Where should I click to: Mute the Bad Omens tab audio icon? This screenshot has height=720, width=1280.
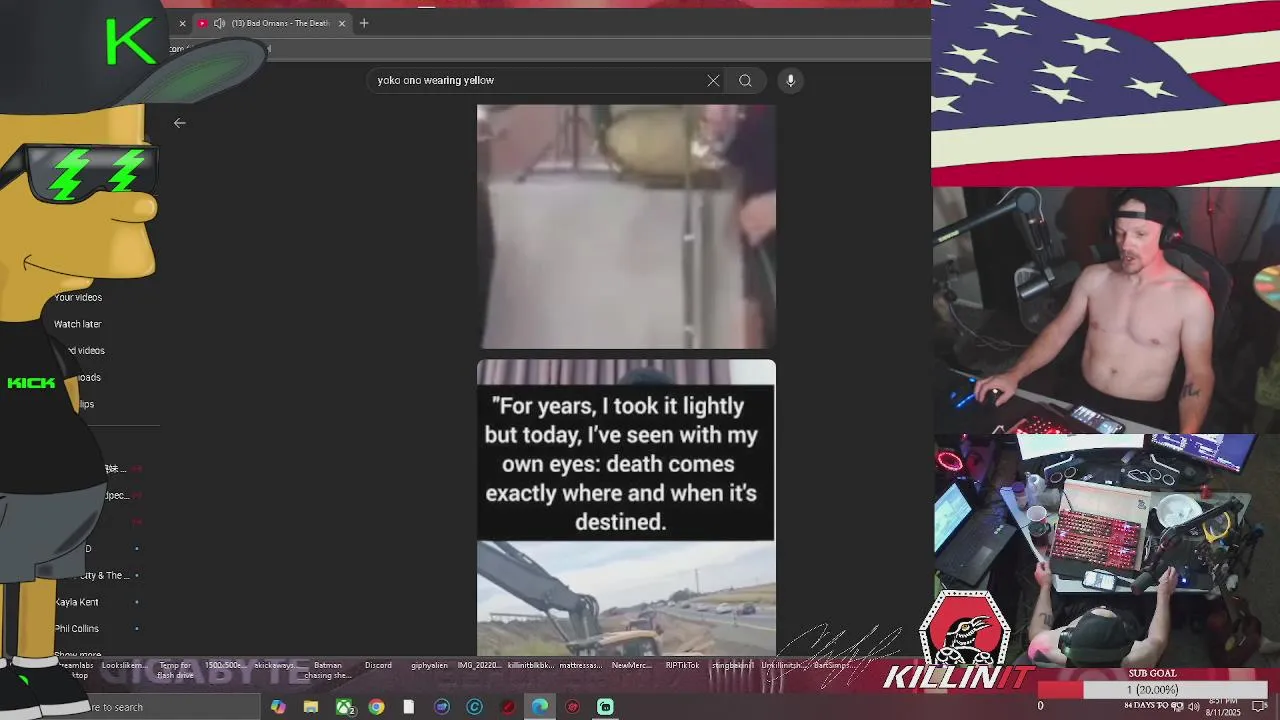[x=219, y=23]
